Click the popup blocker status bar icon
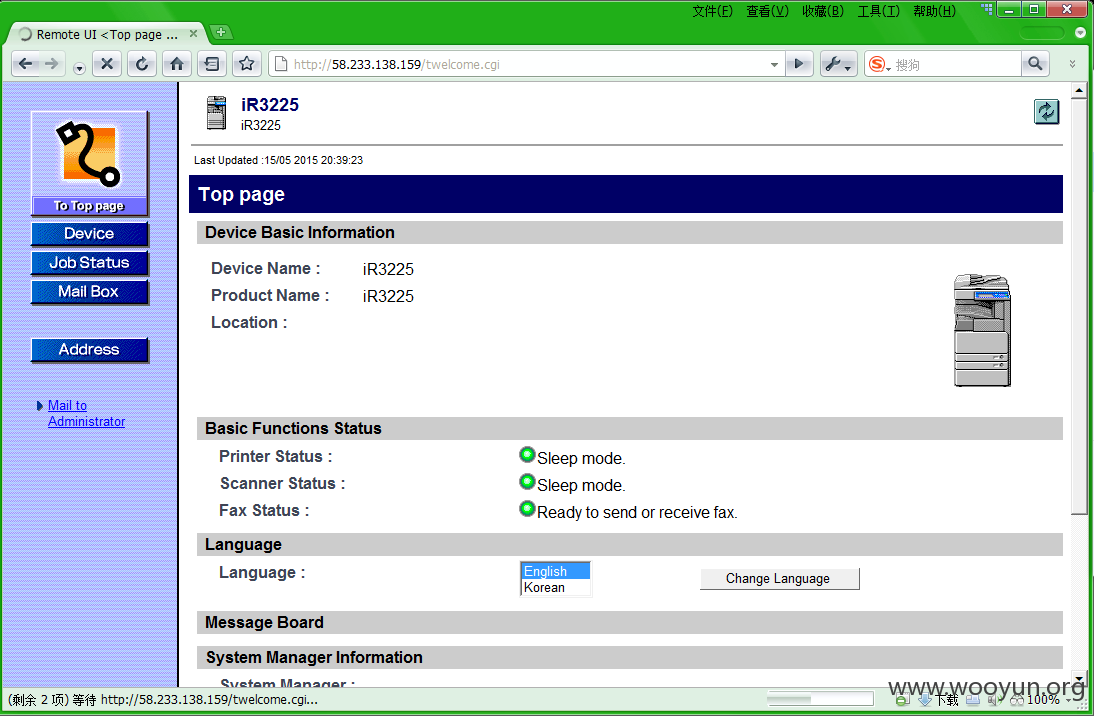The height and width of the screenshot is (716, 1094). [902, 699]
